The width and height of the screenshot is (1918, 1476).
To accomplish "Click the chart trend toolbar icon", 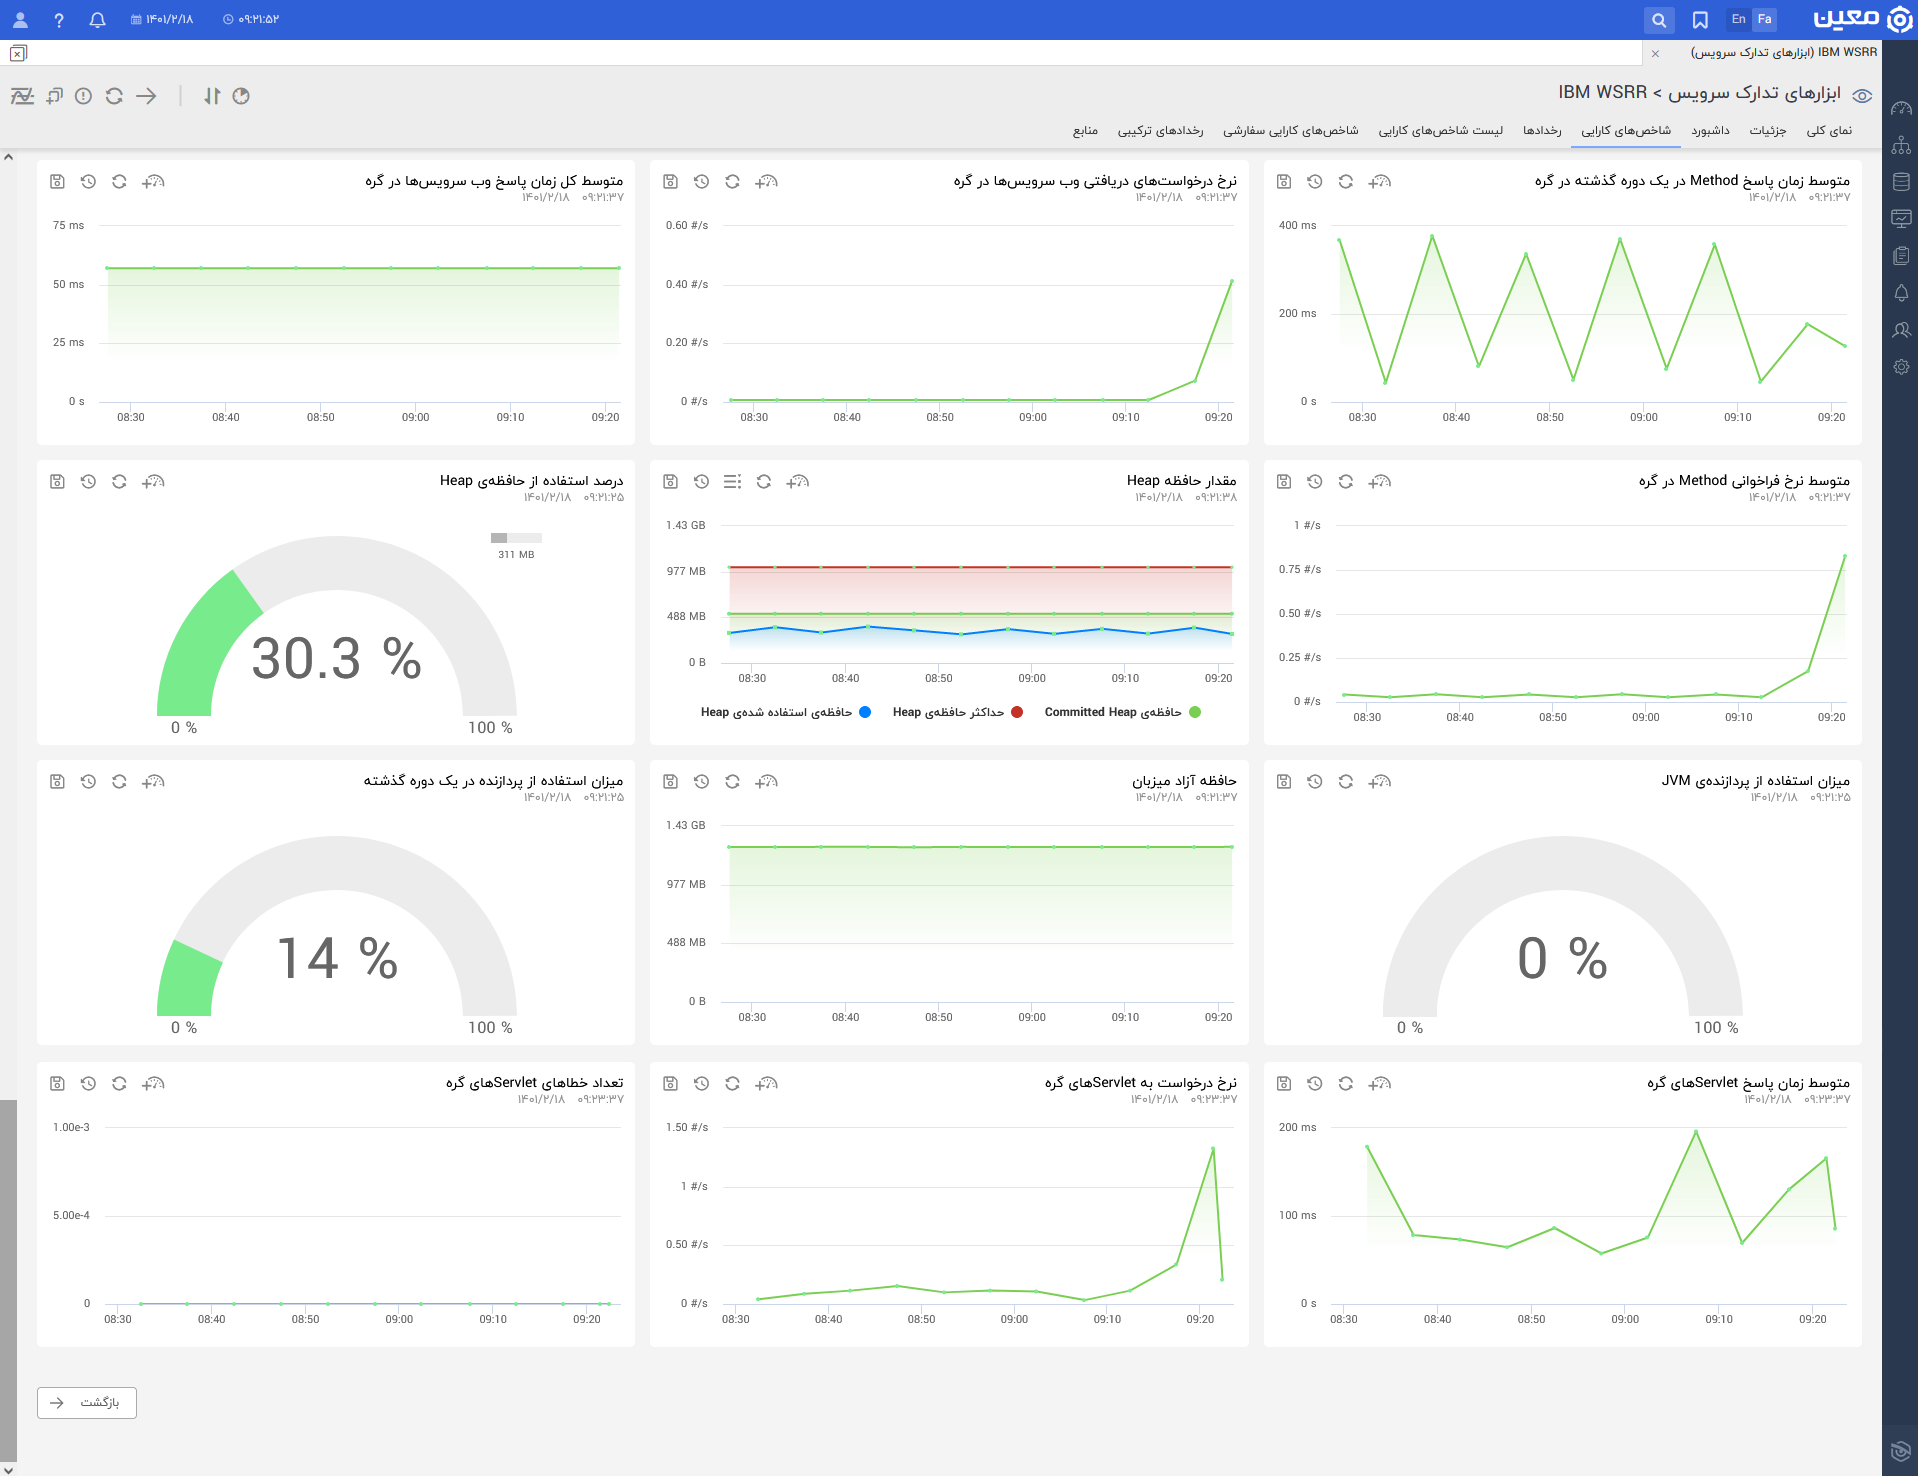I will 22,96.
